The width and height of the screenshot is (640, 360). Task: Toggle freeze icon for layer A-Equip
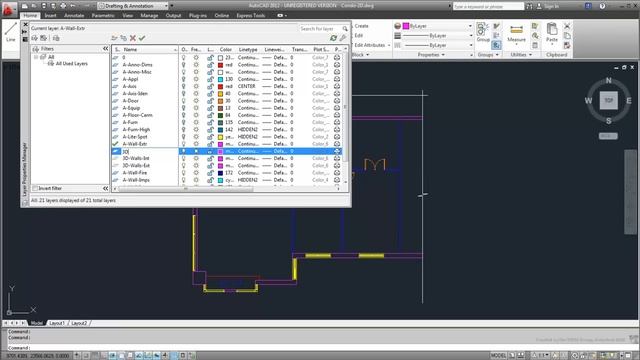[196, 108]
